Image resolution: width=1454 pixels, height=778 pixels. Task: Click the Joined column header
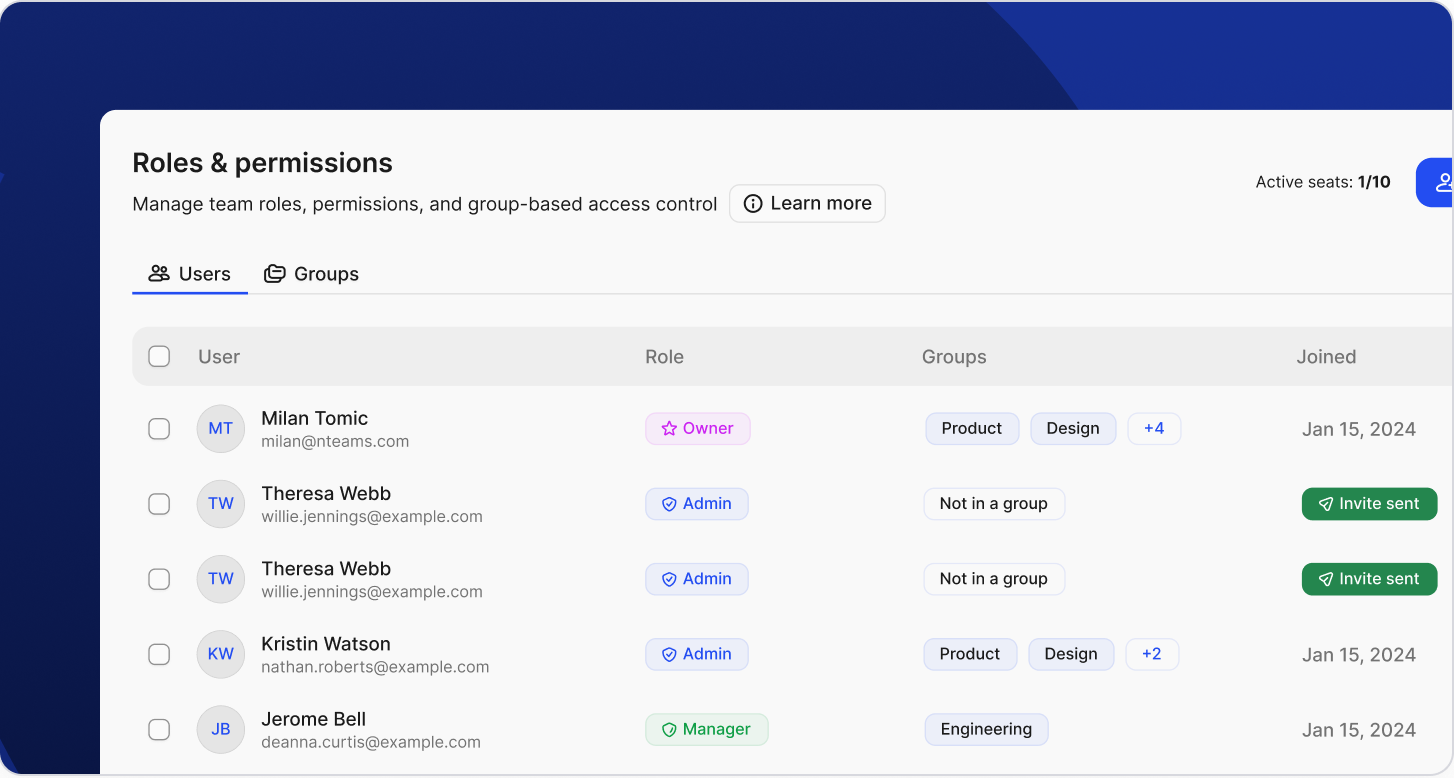pos(1326,357)
